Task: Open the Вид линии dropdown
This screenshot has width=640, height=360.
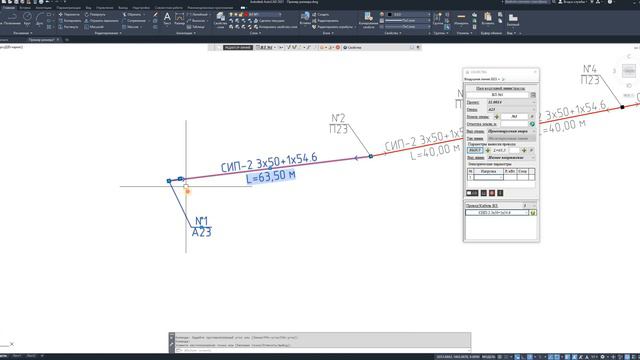Action: 511,158
